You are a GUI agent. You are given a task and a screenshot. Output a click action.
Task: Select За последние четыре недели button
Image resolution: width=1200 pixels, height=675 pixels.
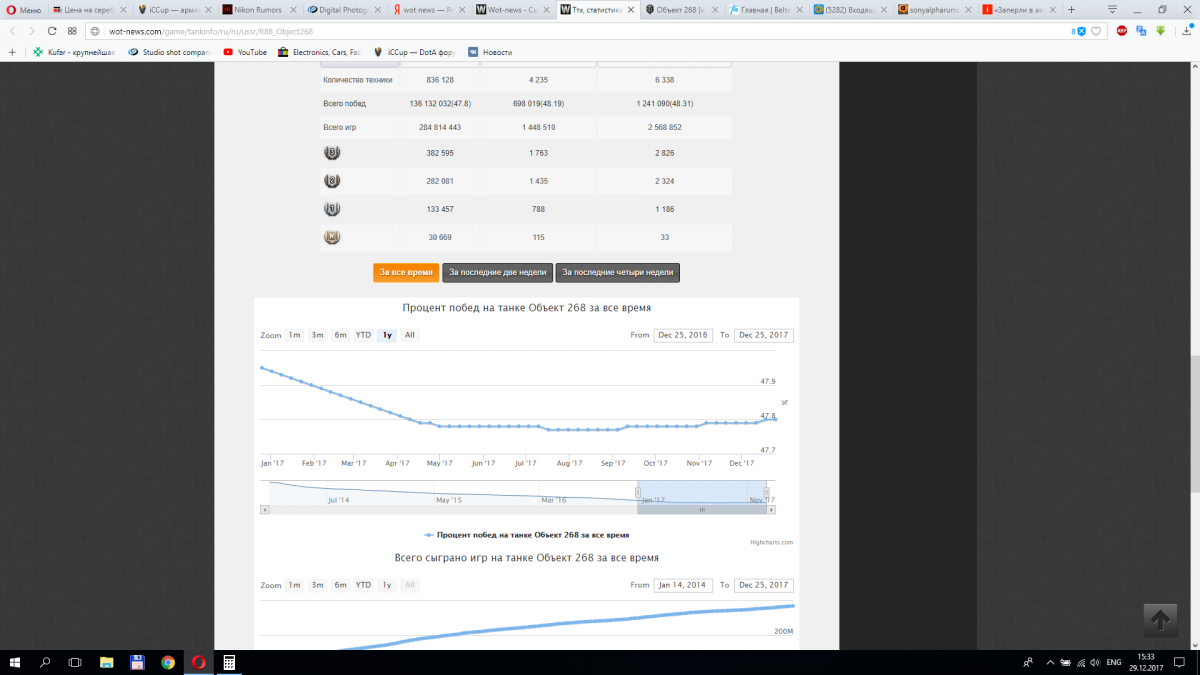[619, 272]
